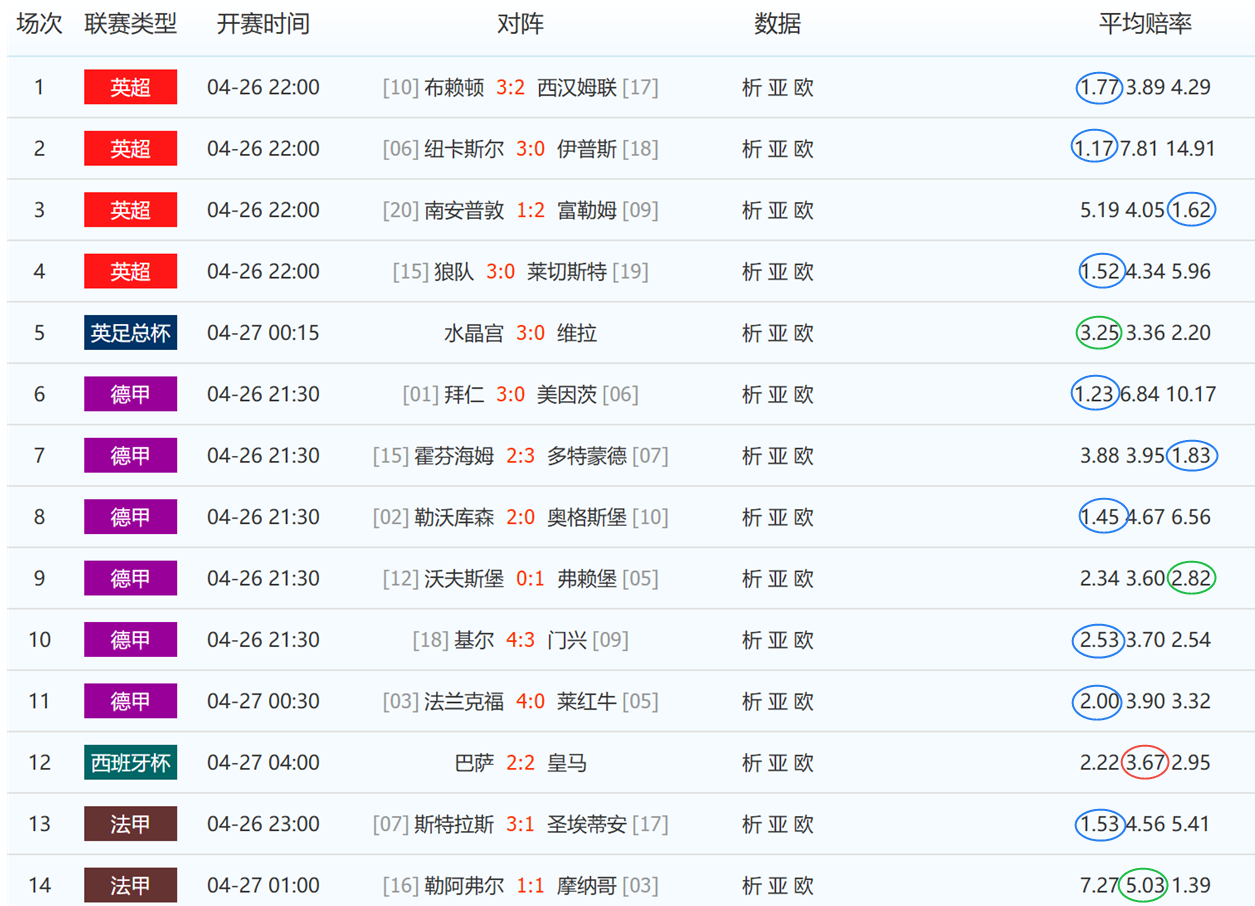The height and width of the screenshot is (906, 1255).
Task: Open 欧 link in the 拜仁 row
Action: coord(804,394)
